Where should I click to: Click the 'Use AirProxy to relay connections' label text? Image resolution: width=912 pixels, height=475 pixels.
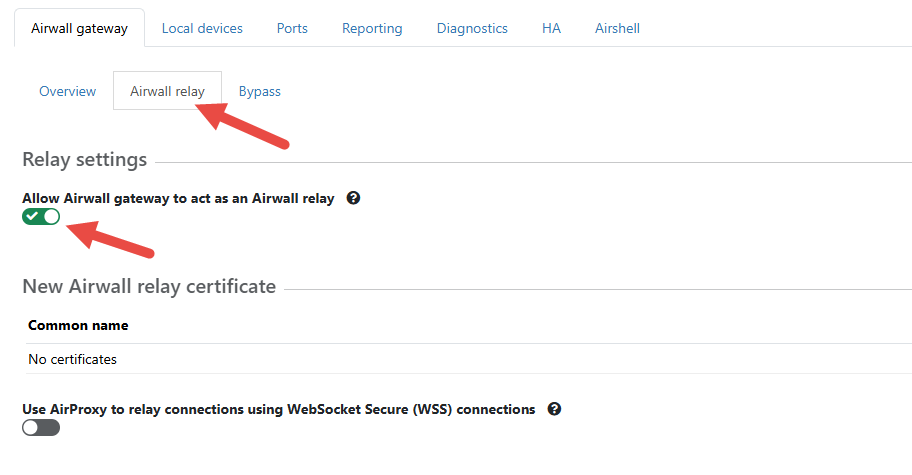point(278,409)
